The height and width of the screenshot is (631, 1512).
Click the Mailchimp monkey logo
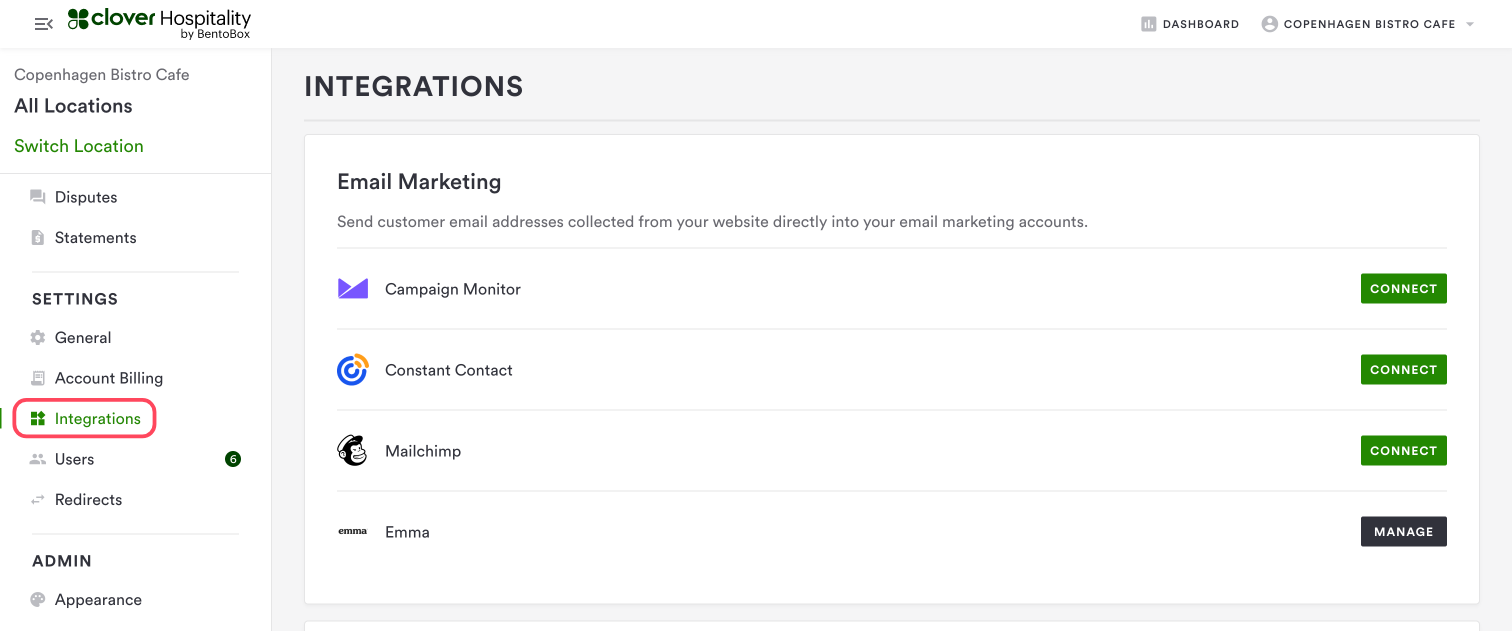click(352, 451)
